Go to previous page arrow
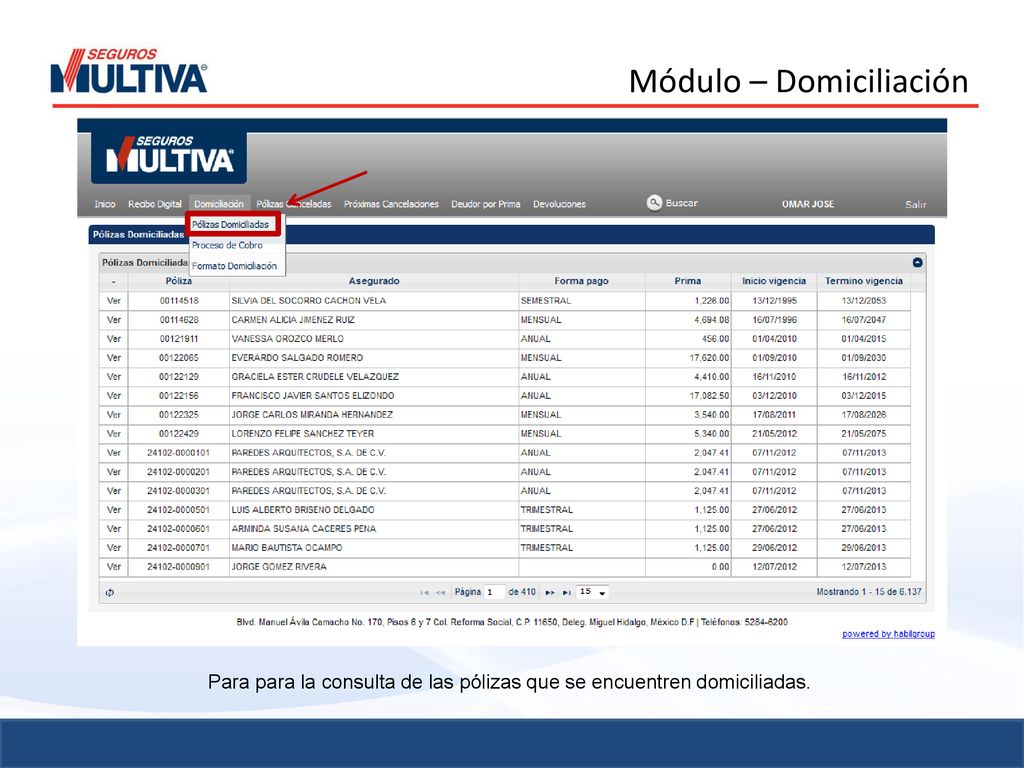Screen dimensions: 1024x768 [x=440, y=592]
